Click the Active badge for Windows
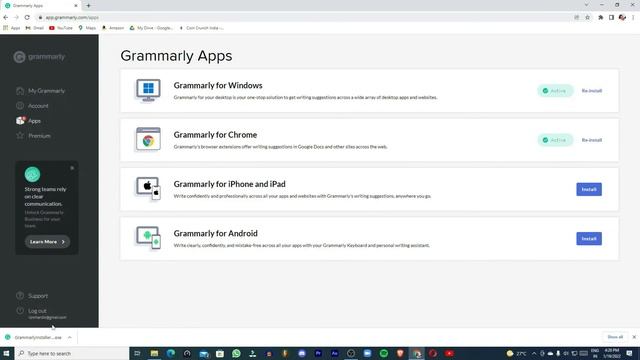This screenshot has height=360, width=640. [x=555, y=91]
